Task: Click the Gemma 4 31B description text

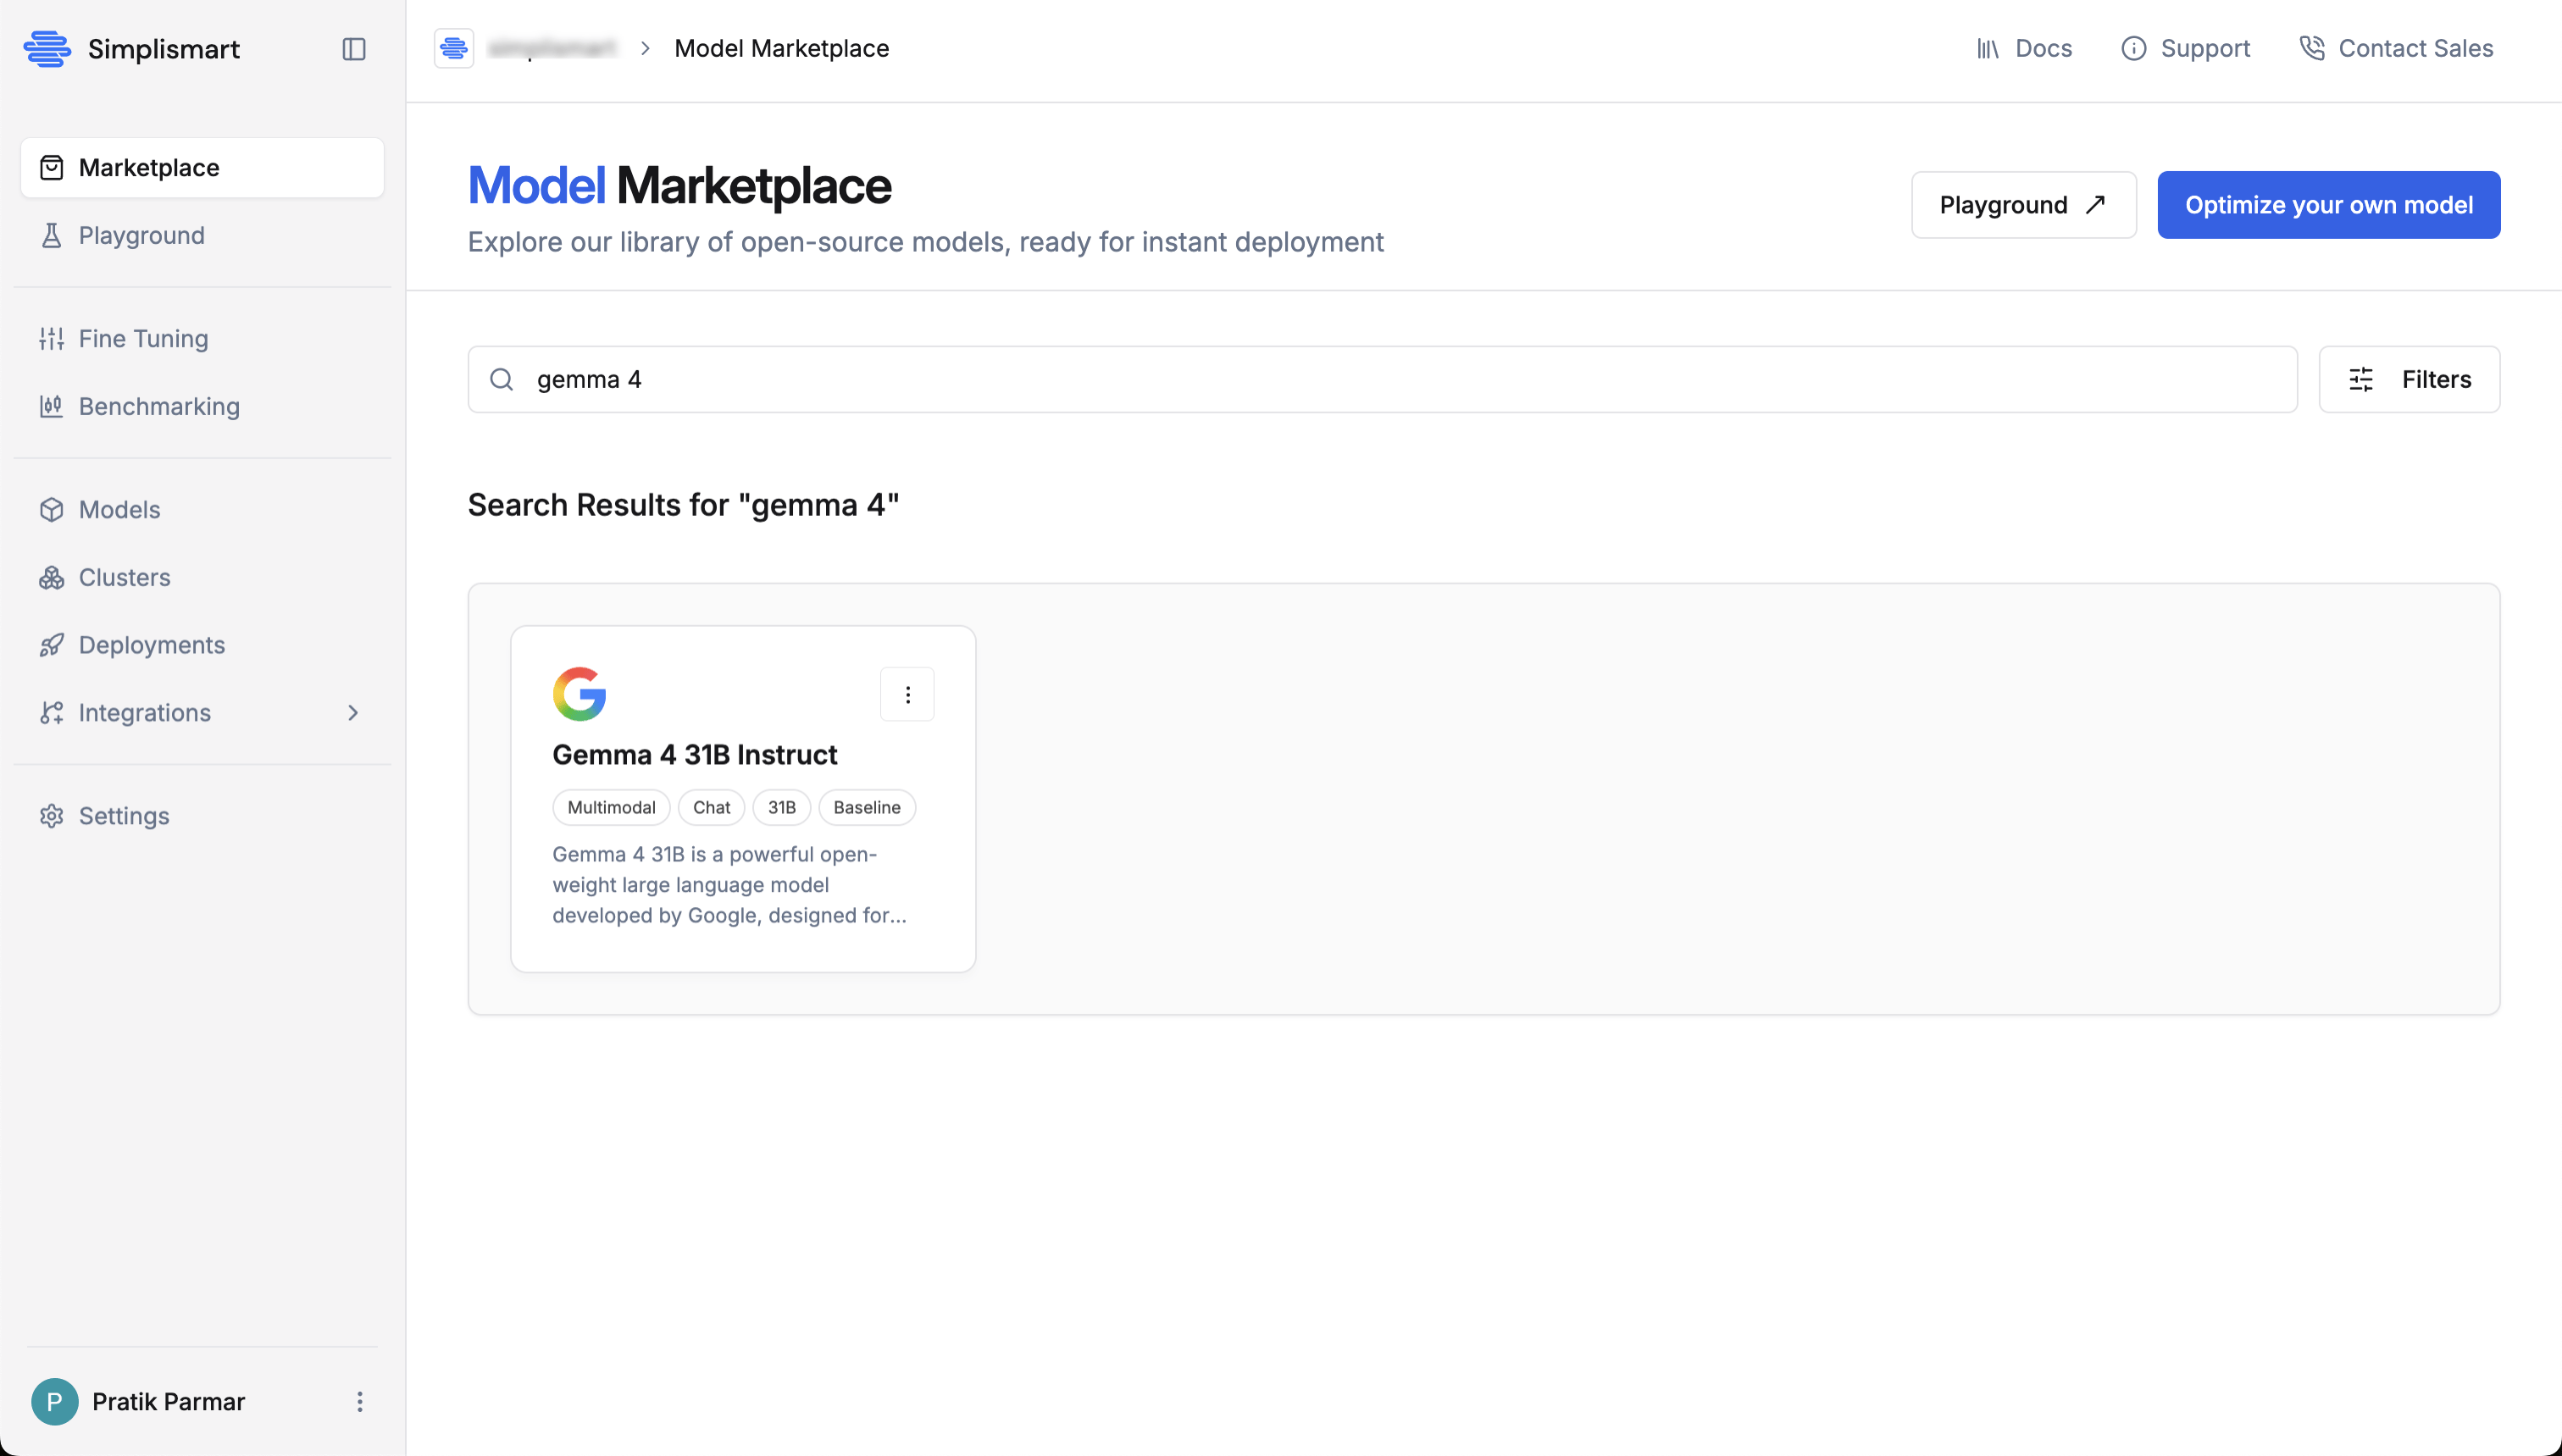Action: click(x=730, y=884)
